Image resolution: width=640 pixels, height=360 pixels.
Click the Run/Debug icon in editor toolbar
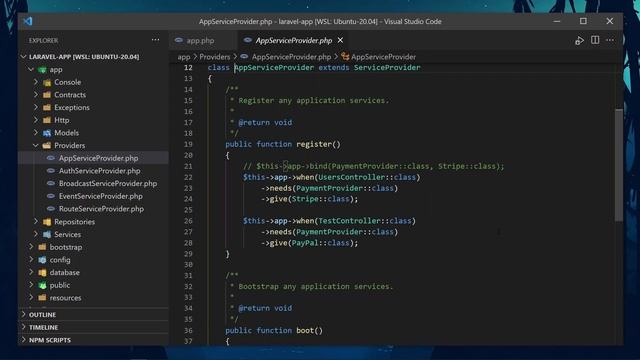click(579, 40)
